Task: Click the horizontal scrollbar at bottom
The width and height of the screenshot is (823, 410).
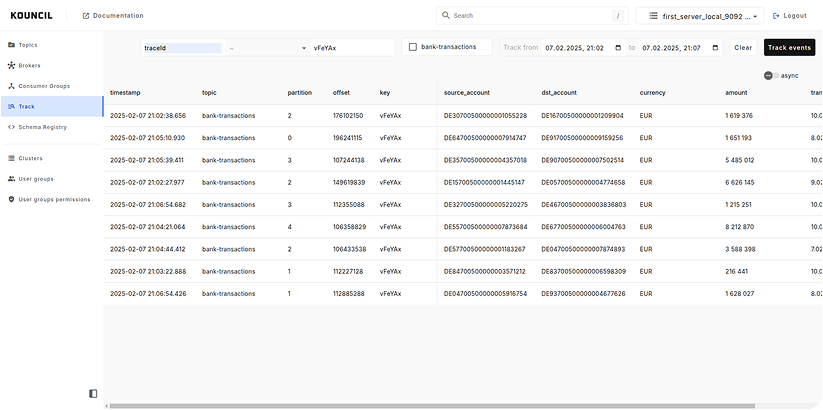Action: [430, 406]
